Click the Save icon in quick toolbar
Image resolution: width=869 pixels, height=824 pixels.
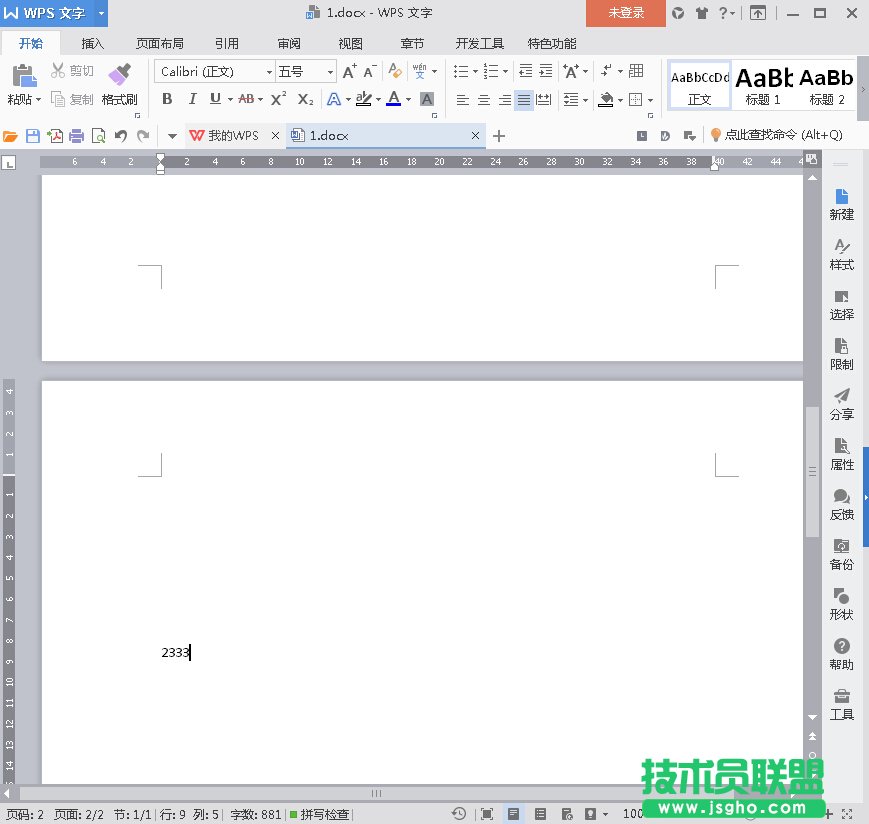click(x=33, y=136)
